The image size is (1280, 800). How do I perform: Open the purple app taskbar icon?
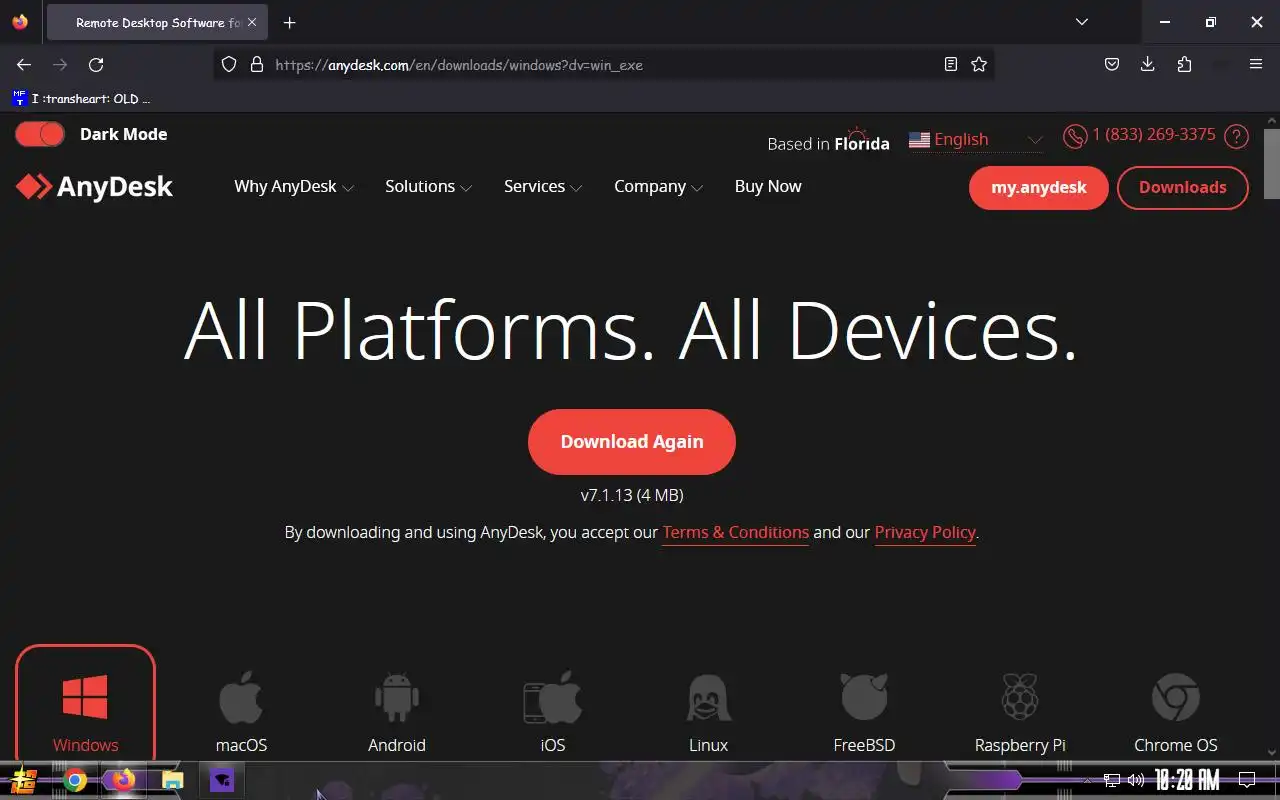221,780
